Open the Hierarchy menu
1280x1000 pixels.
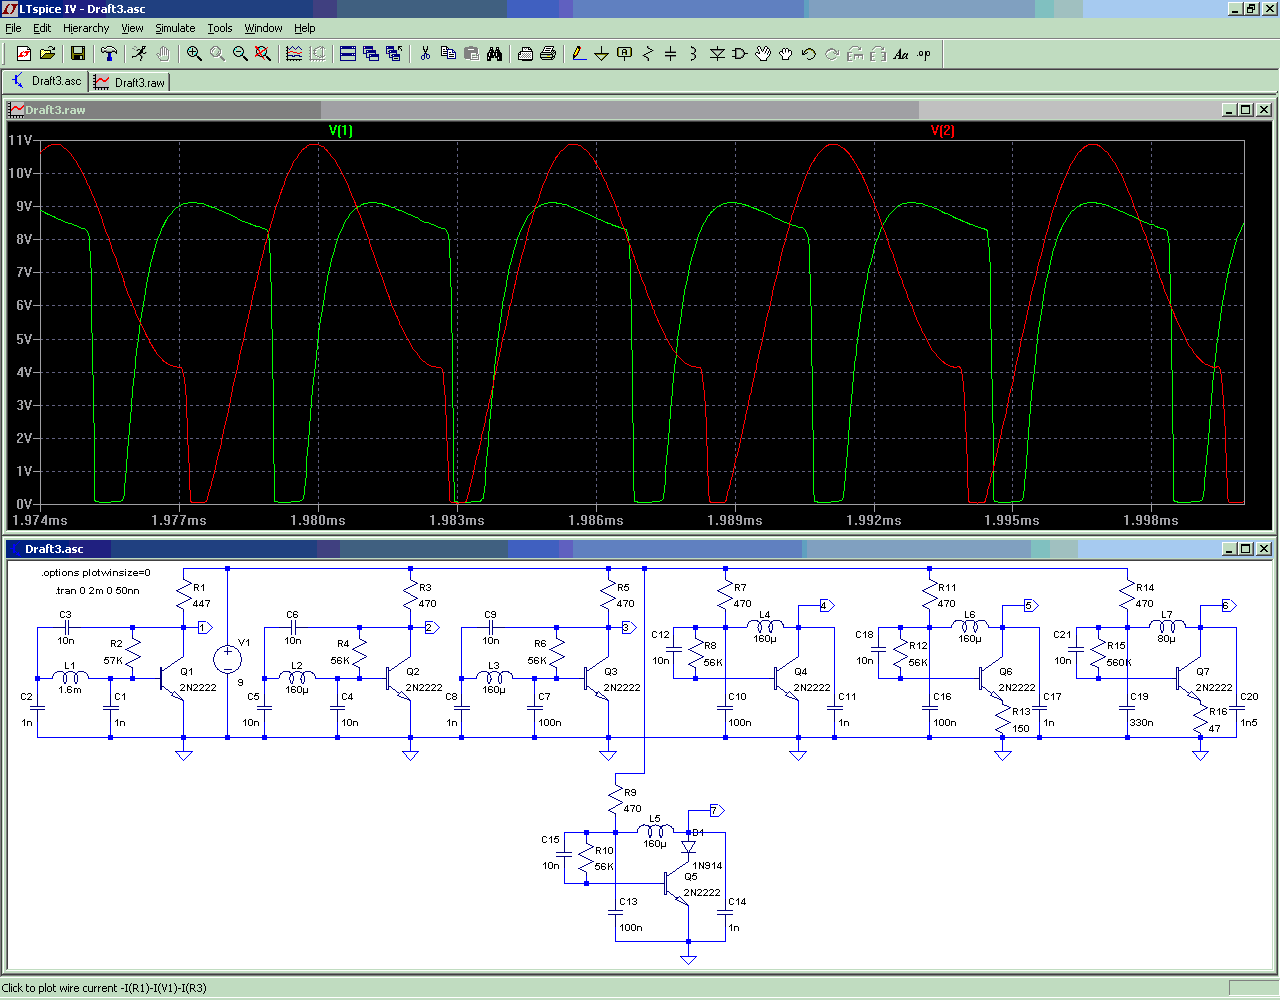(x=86, y=28)
